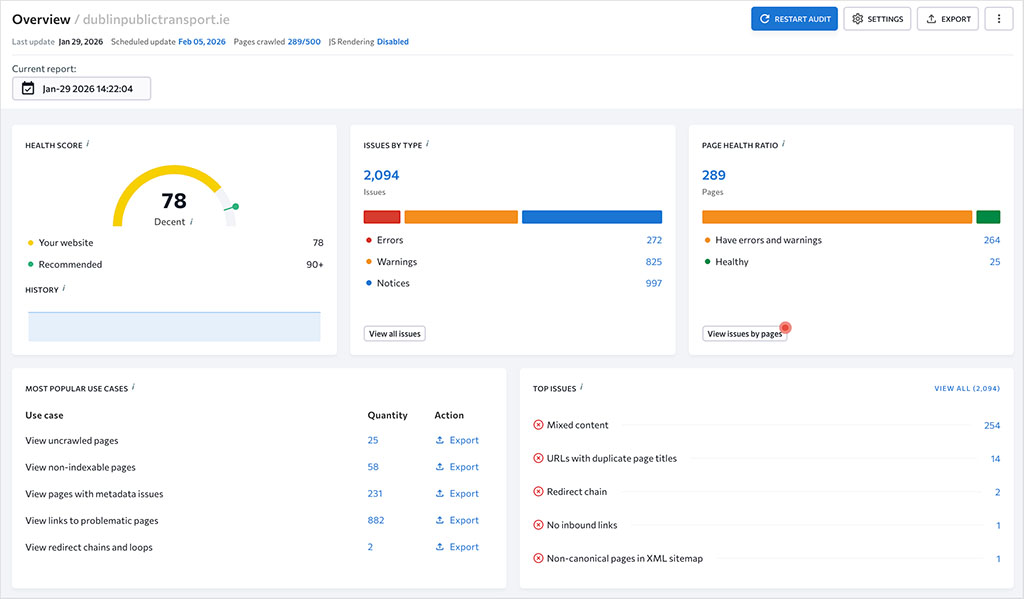This screenshot has height=599, width=1024.
Task: Open the three-dot overflow menu
Action: [x=998, y=18]
